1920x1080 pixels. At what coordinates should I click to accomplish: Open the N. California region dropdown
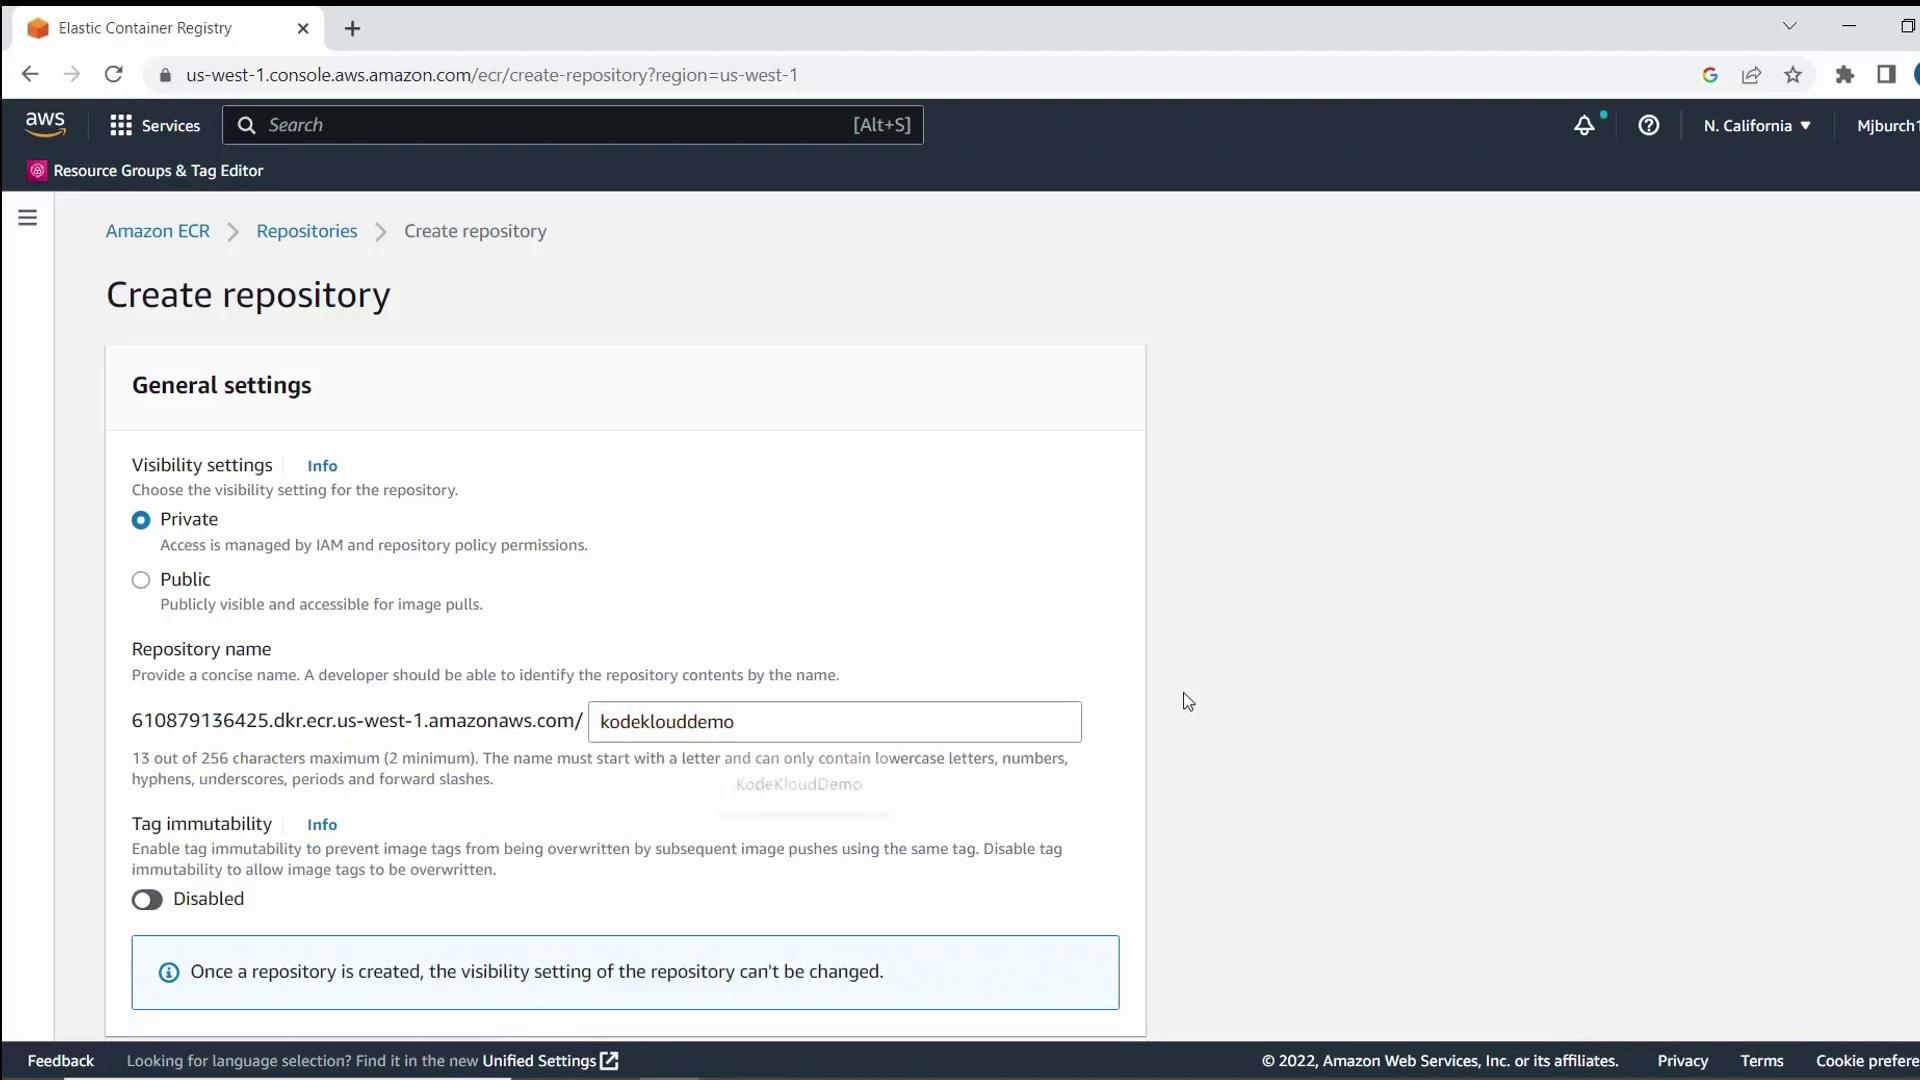tap(1757, 126)
